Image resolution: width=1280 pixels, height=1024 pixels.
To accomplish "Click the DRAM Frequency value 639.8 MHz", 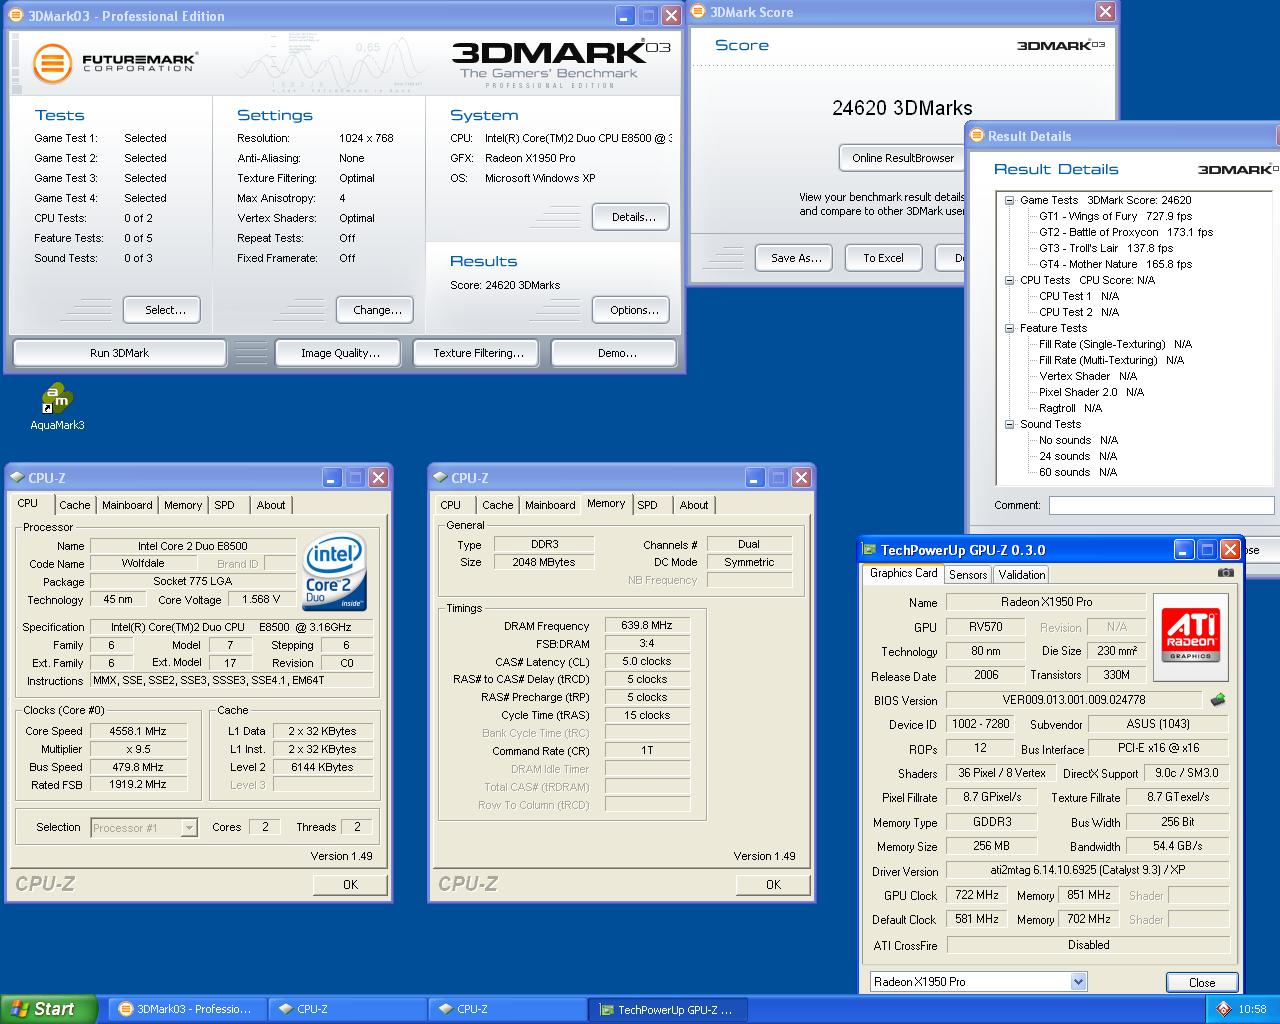I will pyautogui.click(x=647, y=625).
